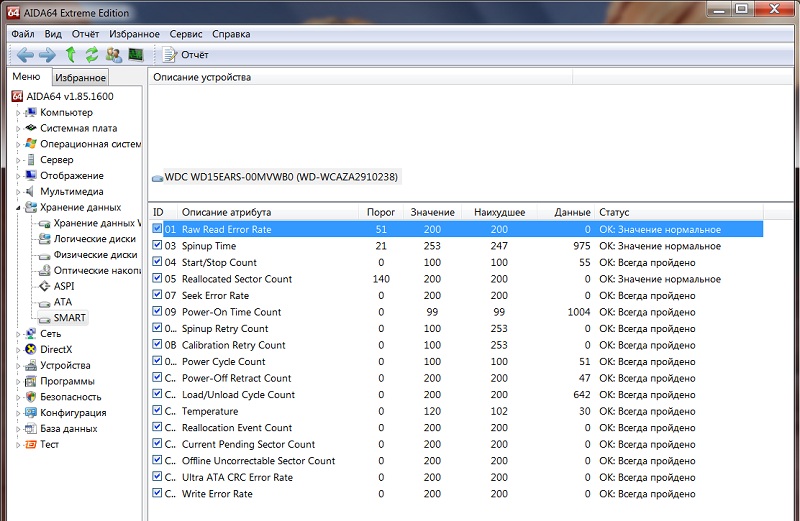Select Компьютер in the tree
Image resolution: width=800 pixels, height=521 pixels.
(66, 112)
